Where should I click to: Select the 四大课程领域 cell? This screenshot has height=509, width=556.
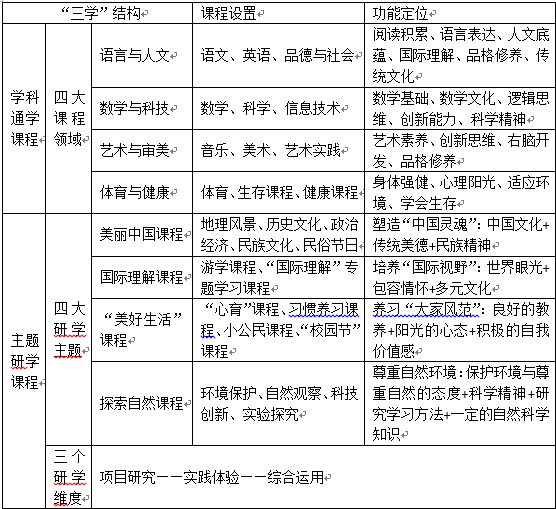tap(69, 118)
